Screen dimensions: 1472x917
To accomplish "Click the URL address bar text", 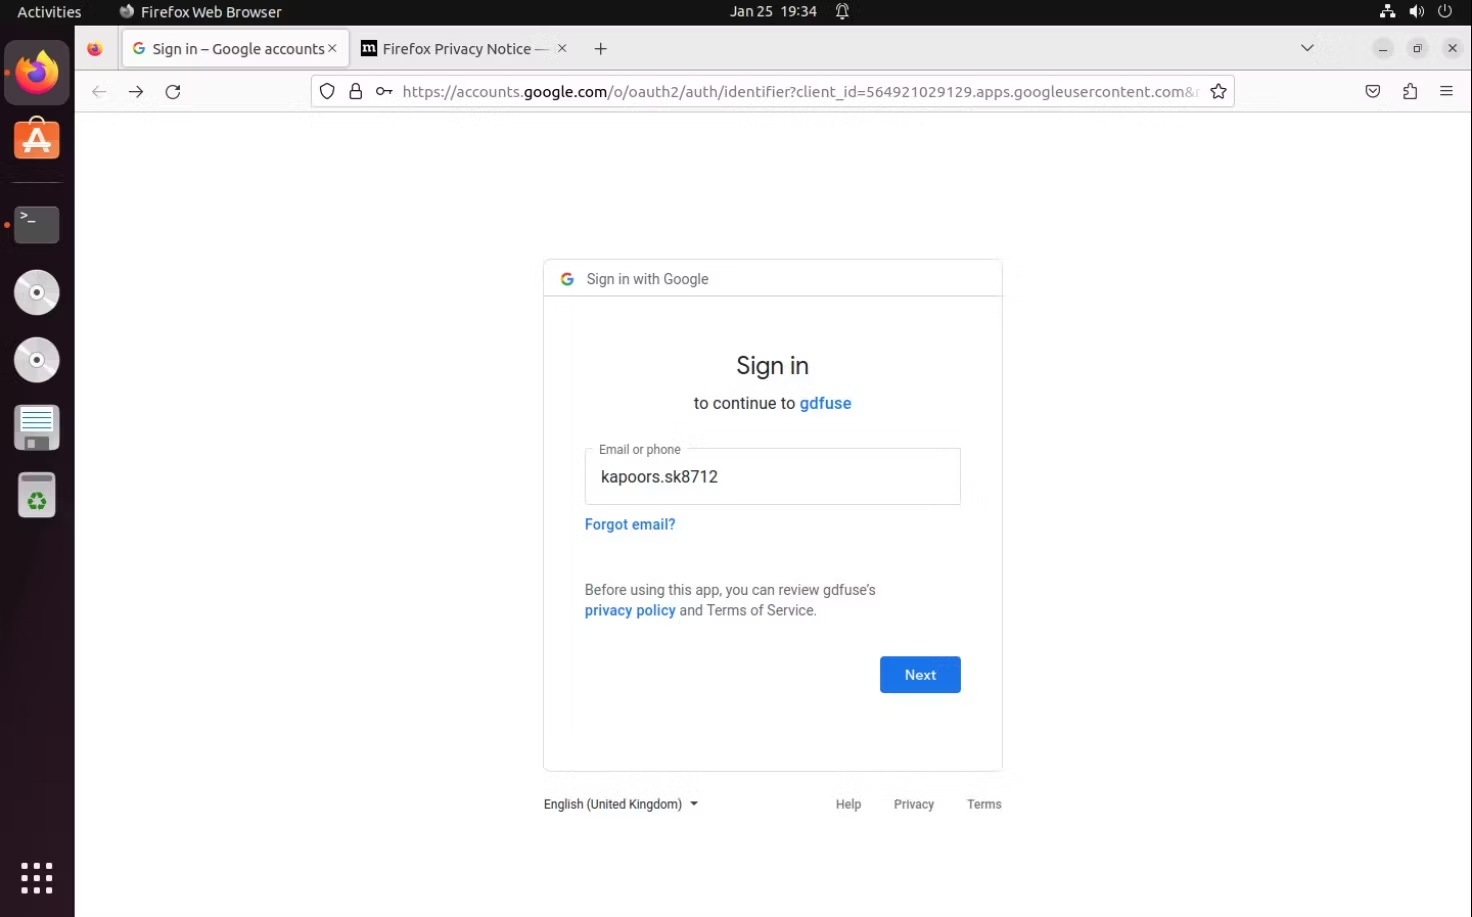I will pos(800,92).
